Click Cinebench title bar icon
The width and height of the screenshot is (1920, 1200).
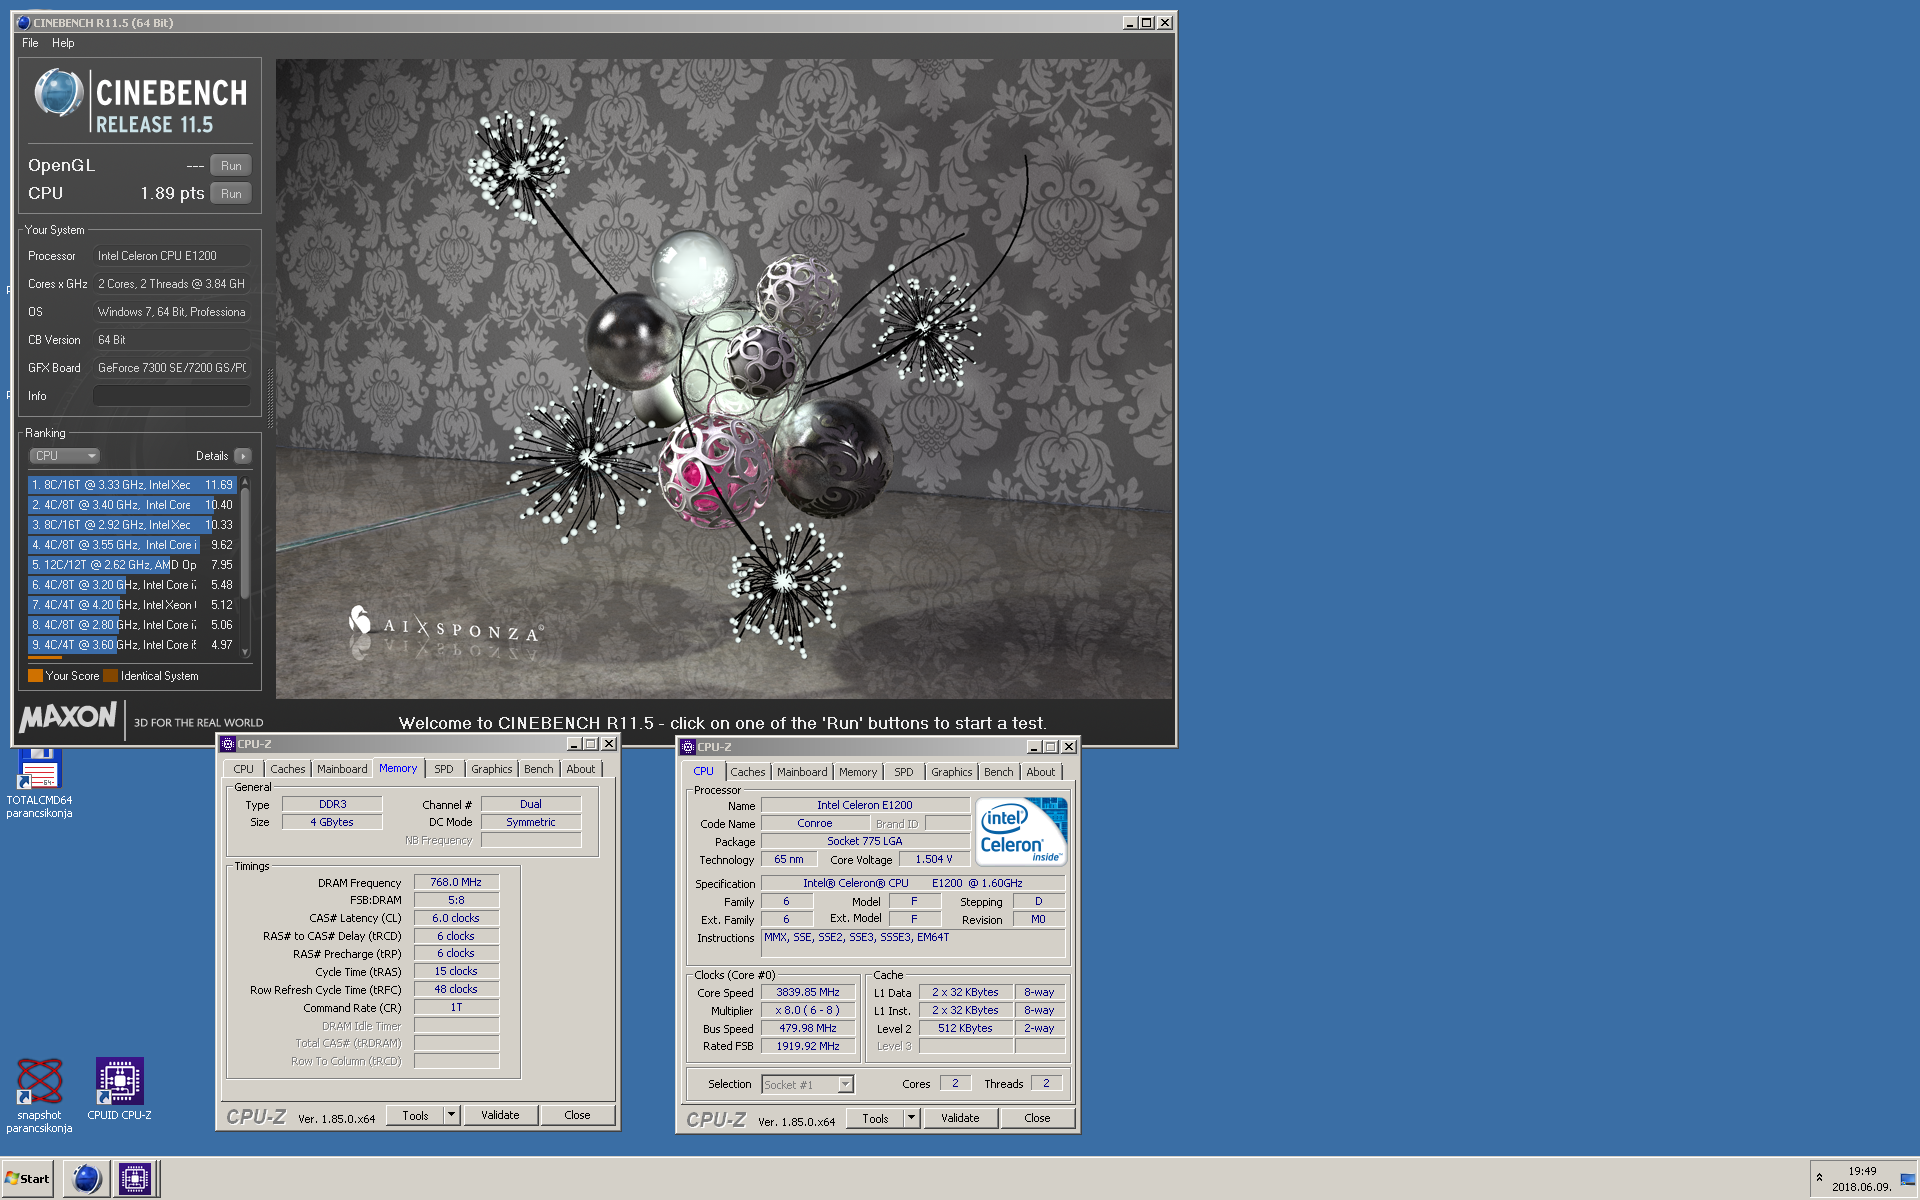[24, 22]
